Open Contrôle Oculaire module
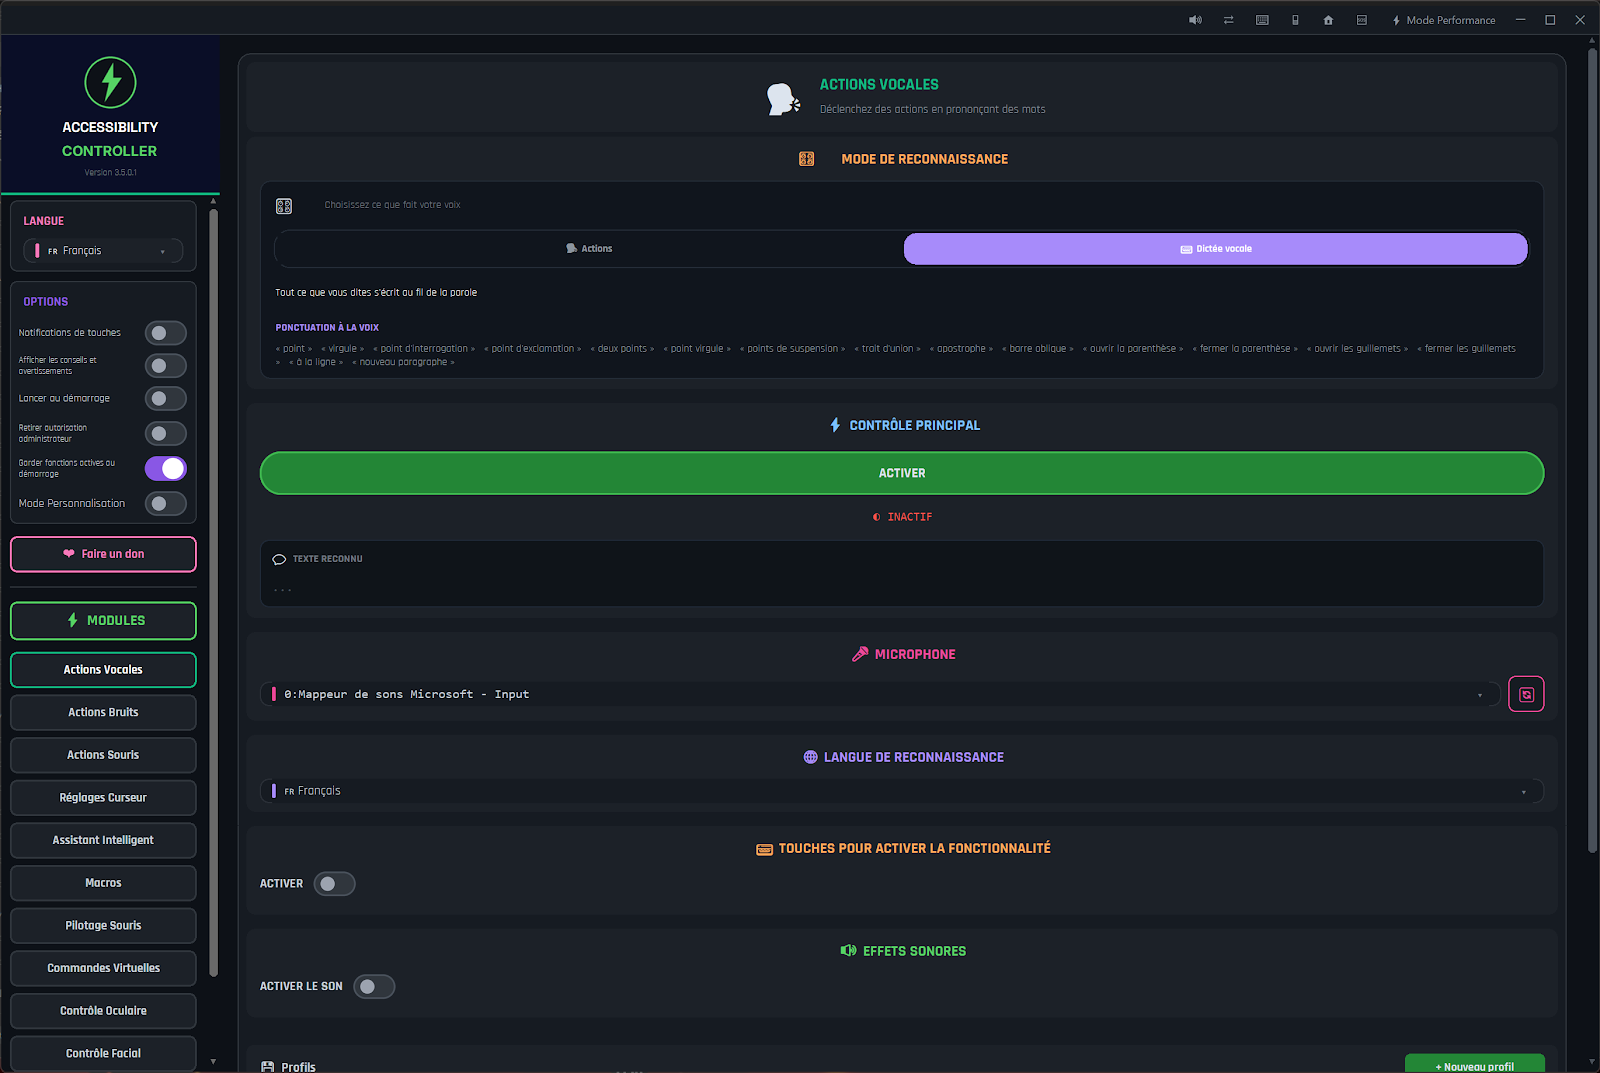1600x1073 pixels. (x=103, y=1011)
